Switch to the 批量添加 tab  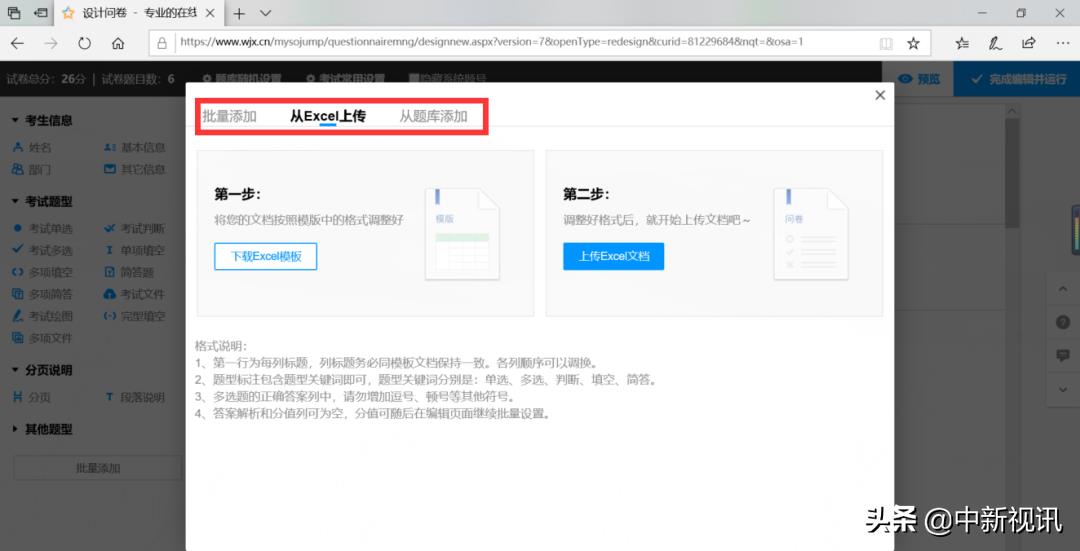click(x=230, y=116)
